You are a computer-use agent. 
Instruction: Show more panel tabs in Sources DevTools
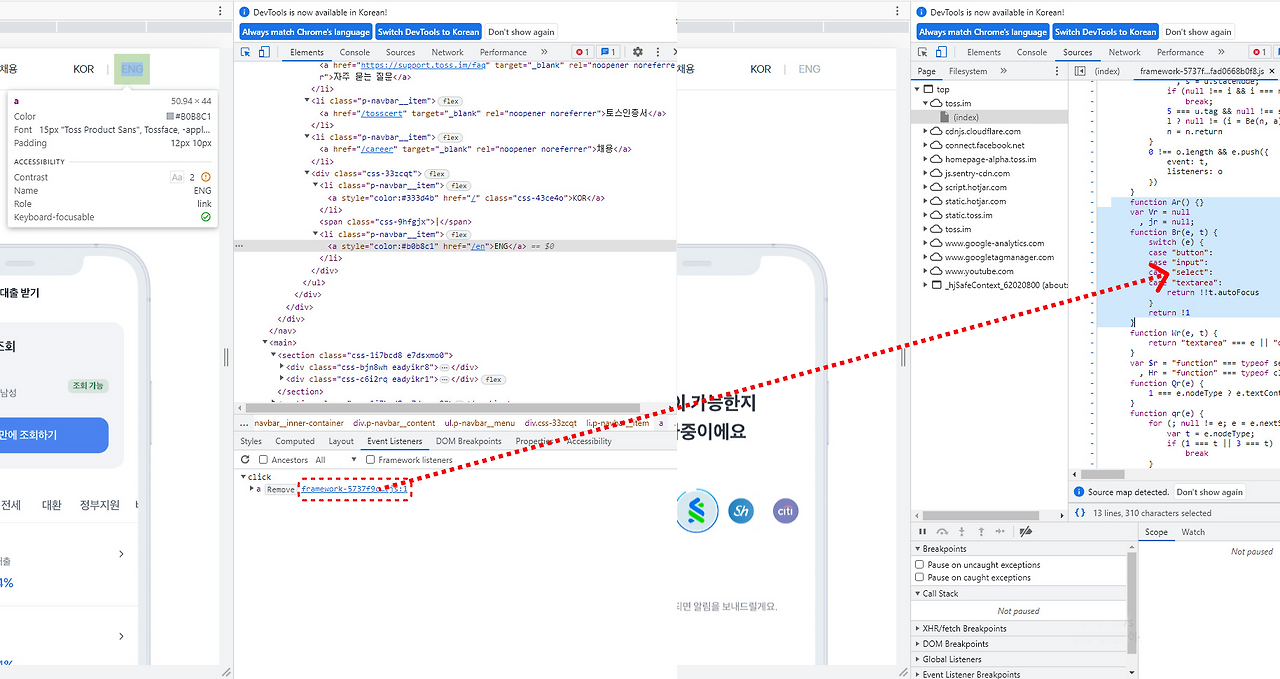click(1221, 52)
